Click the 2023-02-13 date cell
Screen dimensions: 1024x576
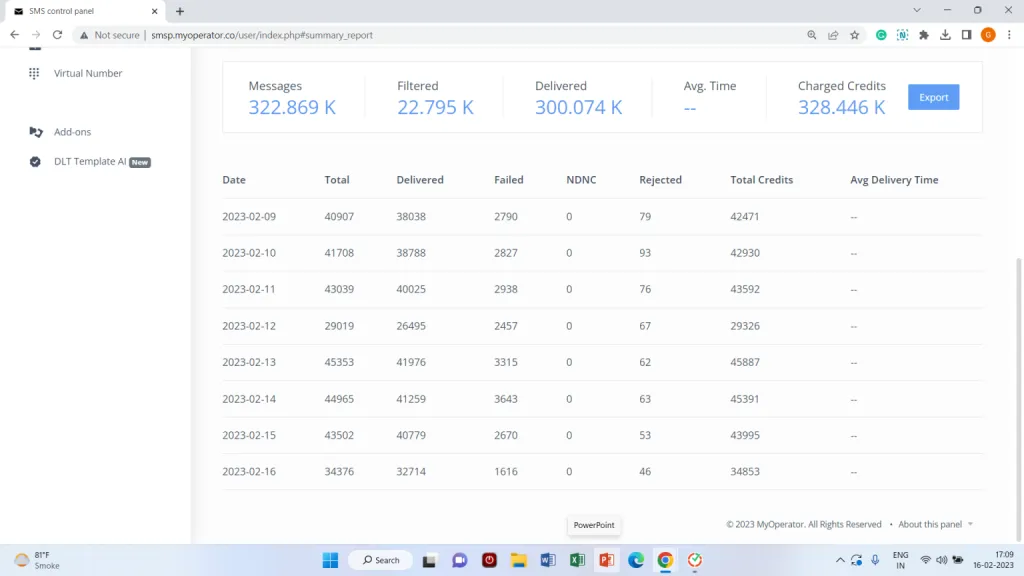pyautogui.click(x=249, y=362)
